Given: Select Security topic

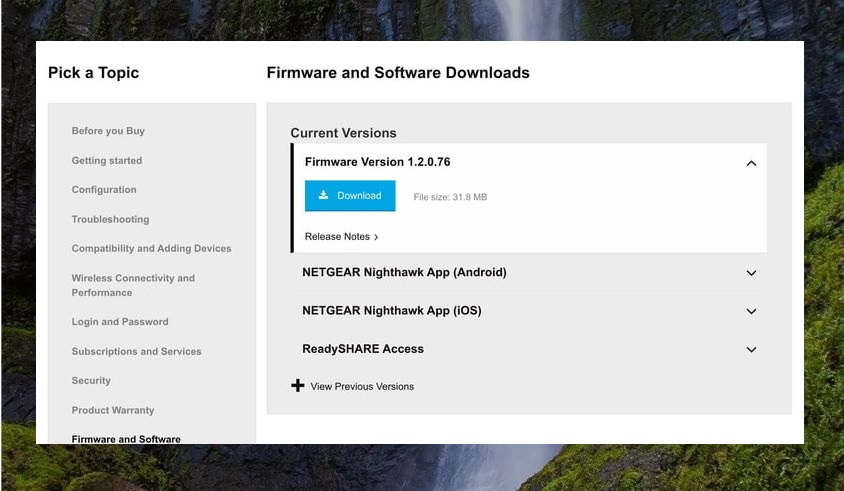Looking at the screenshot, I should tap(91, 380).
